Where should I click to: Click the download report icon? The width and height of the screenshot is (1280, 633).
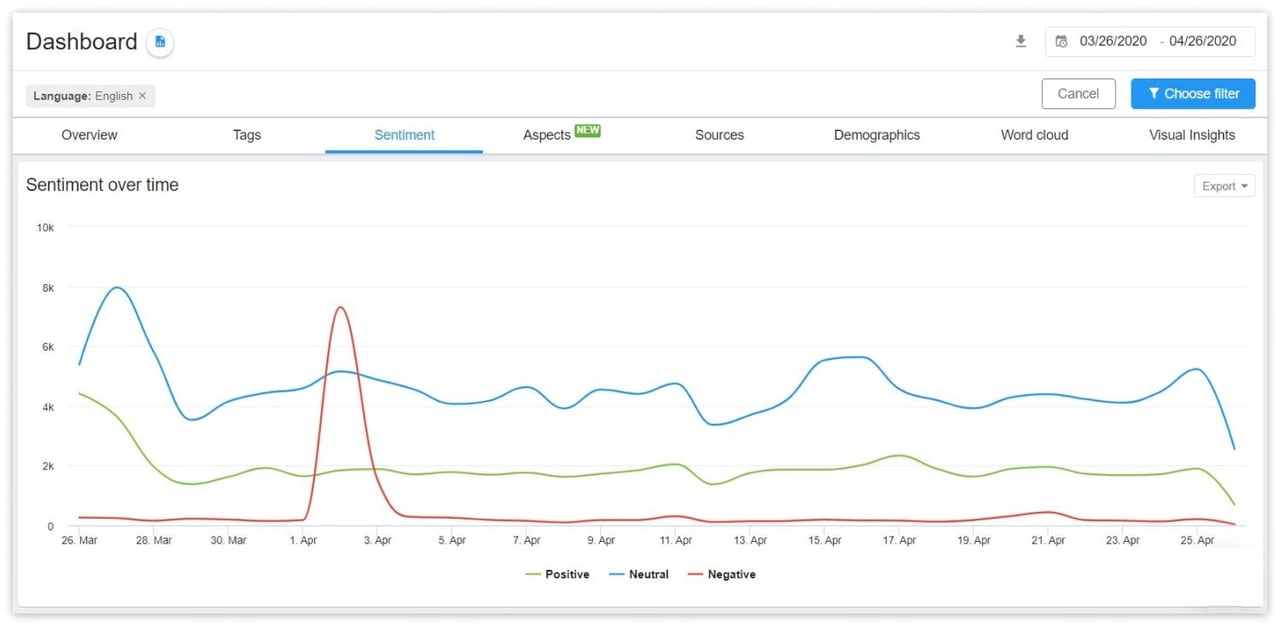pyautogui.click(x=1021, y=41)
